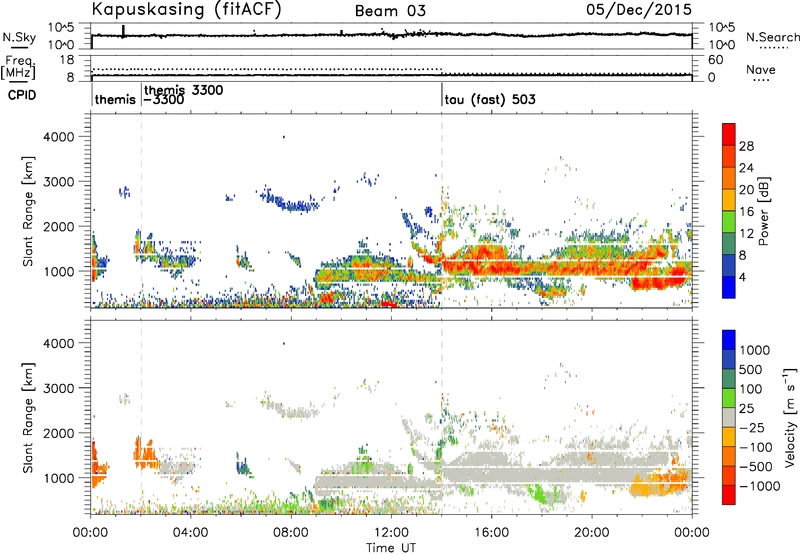
Task: Click the '18' tick of frequency panel
Action: [x=67, y=60]
